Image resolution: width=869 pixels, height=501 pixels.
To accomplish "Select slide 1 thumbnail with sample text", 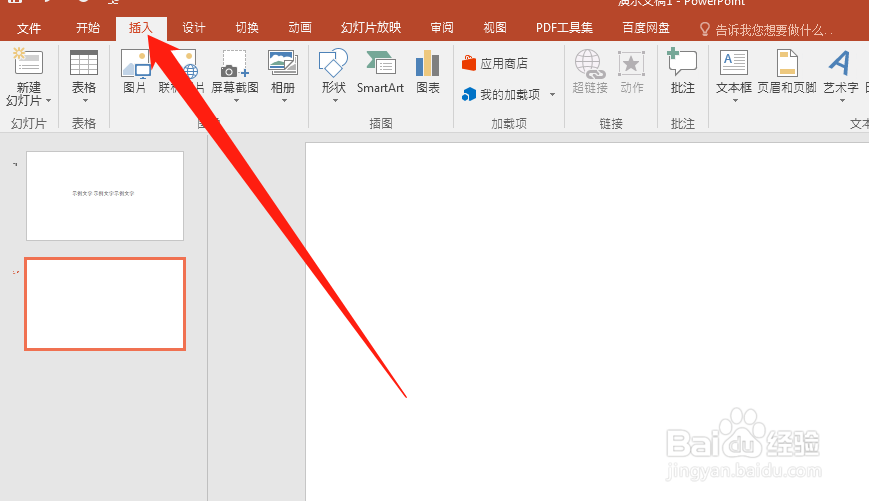I will coord(105,196).
